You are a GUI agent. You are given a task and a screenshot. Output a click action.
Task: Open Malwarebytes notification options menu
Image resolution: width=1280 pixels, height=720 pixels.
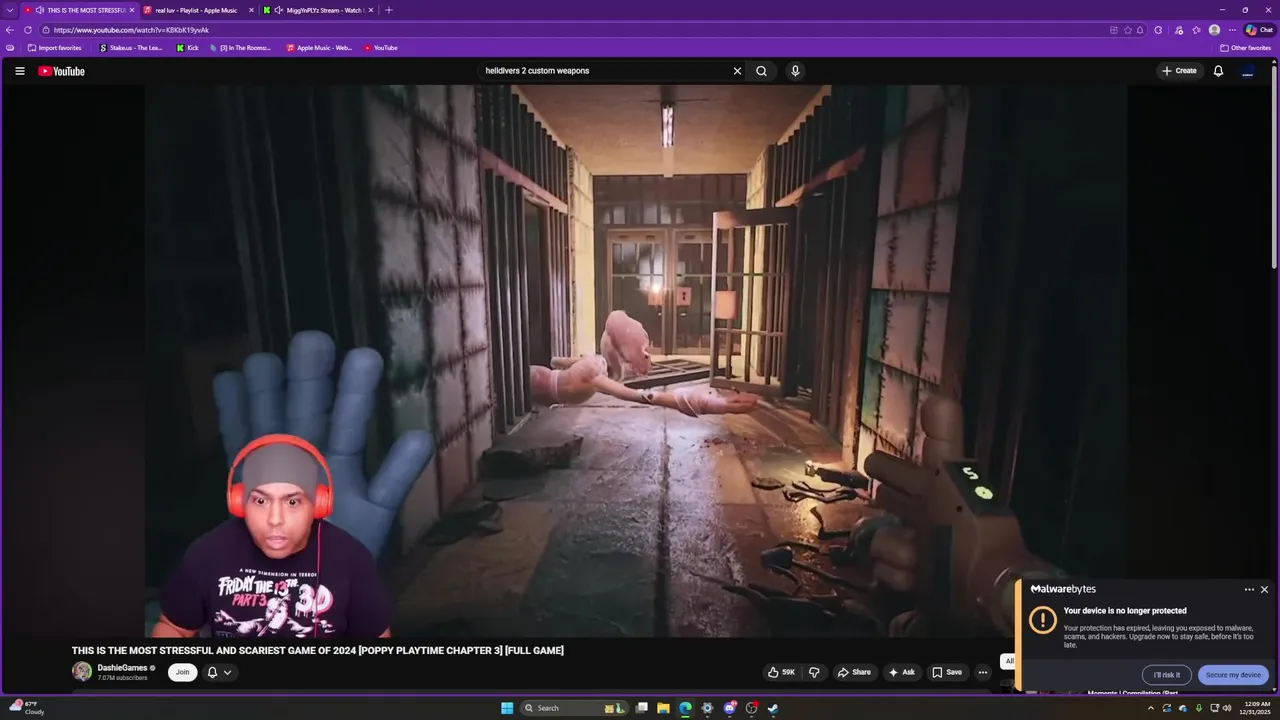pos(1249,589)
